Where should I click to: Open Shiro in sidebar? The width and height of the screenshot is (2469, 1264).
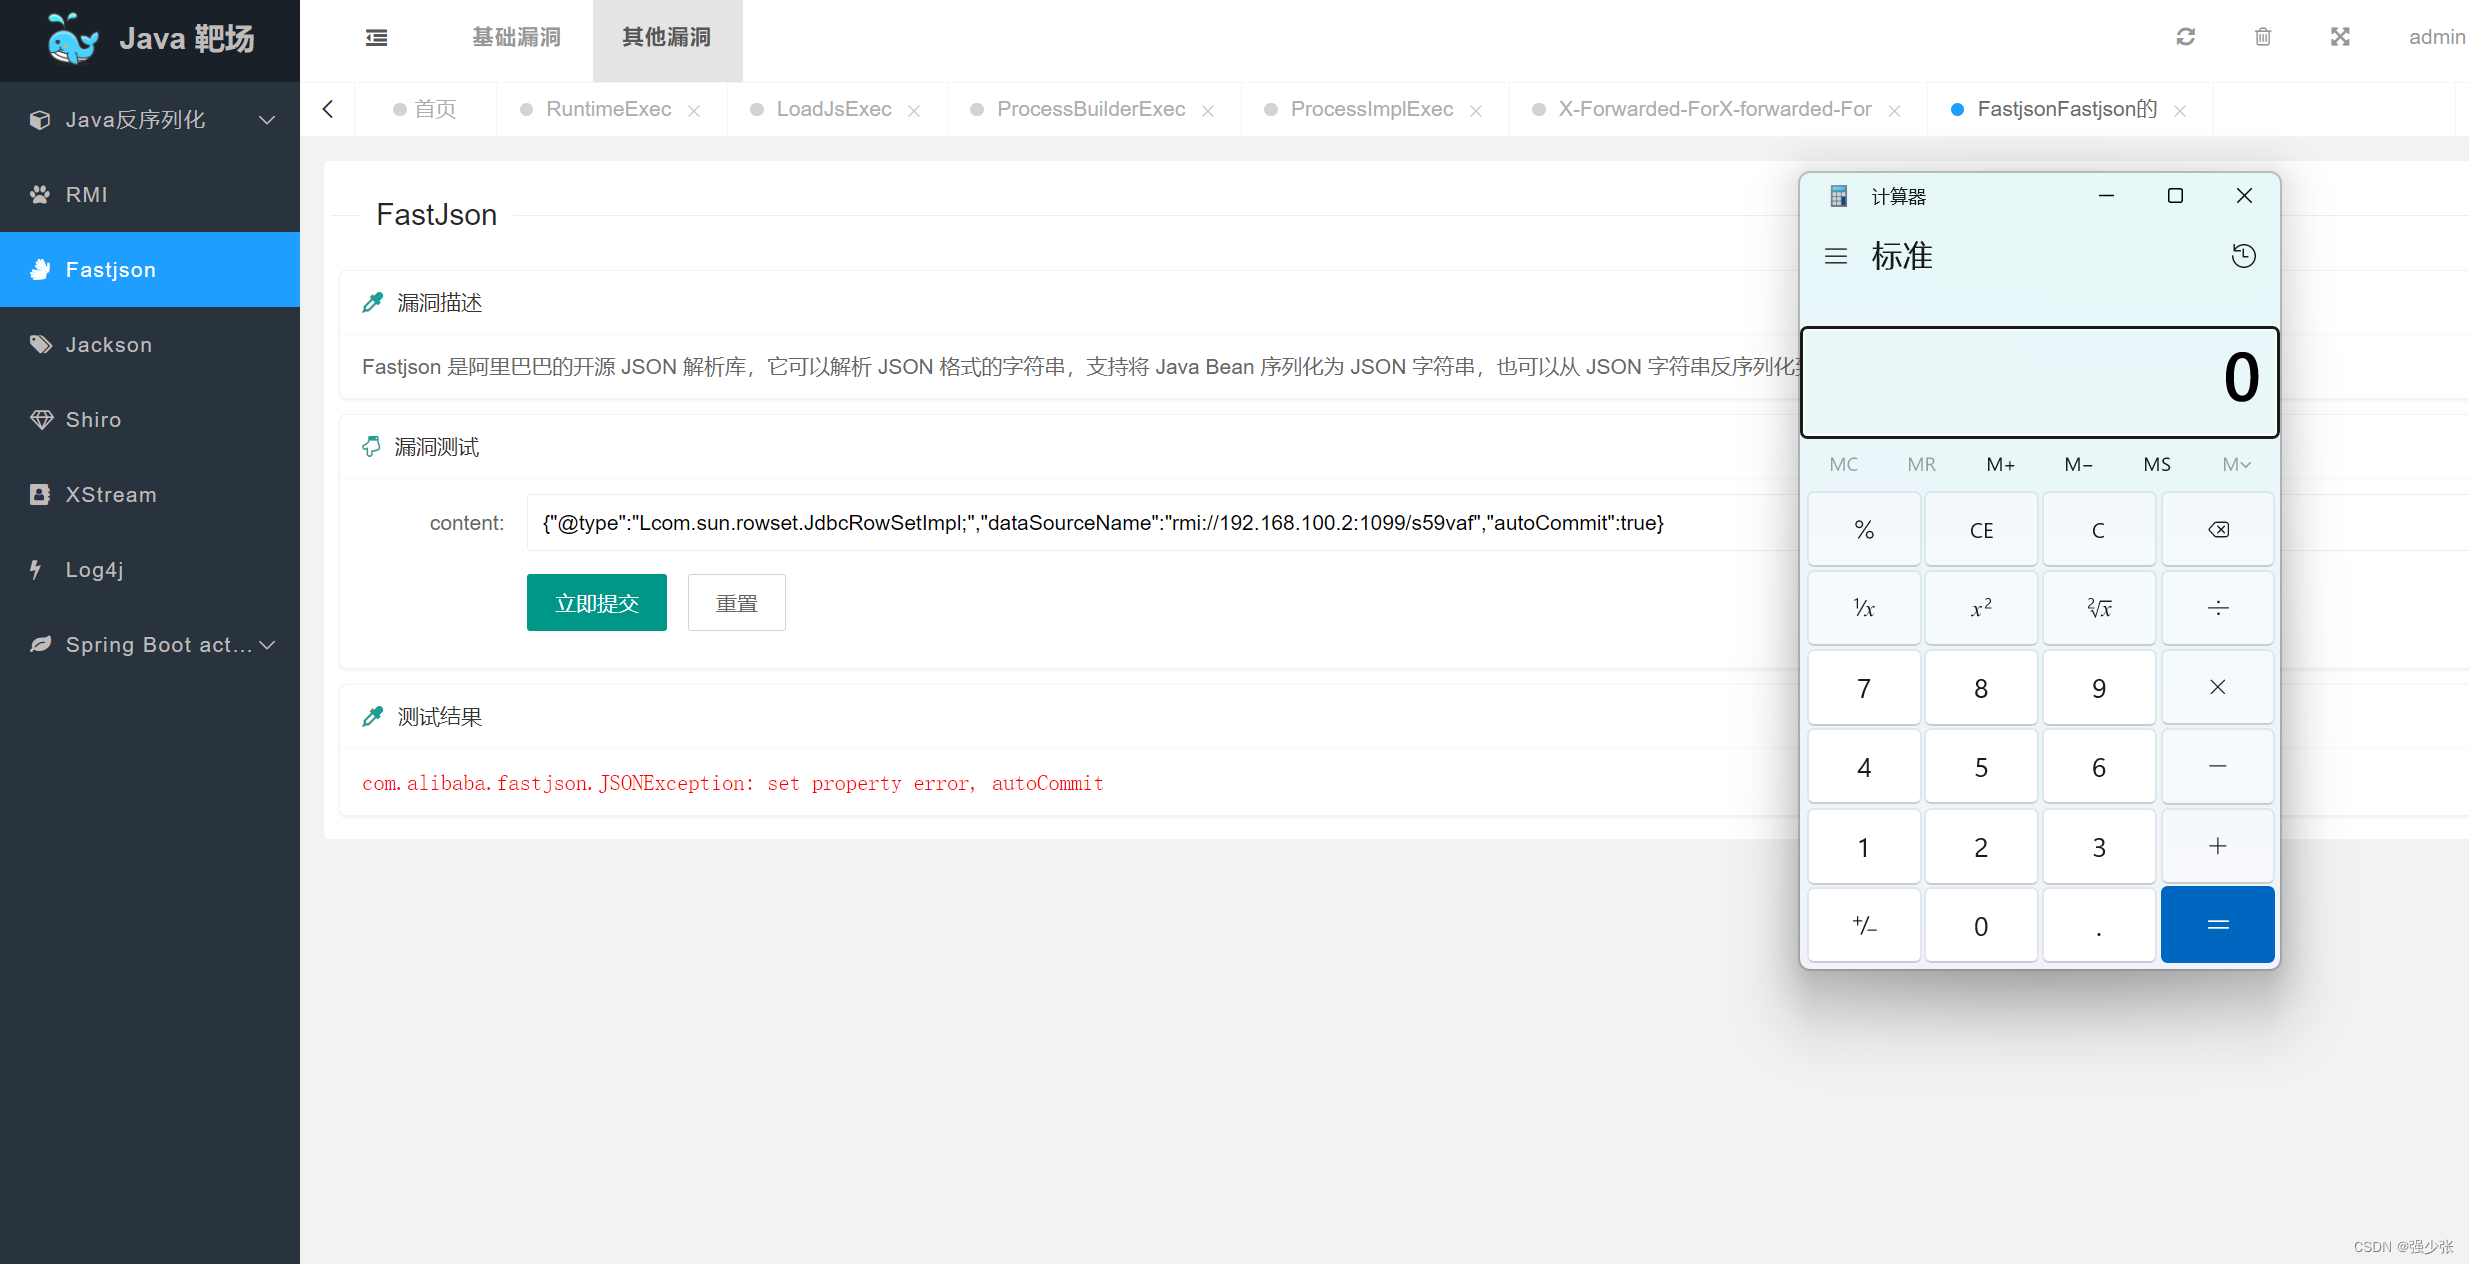point(150,420)
